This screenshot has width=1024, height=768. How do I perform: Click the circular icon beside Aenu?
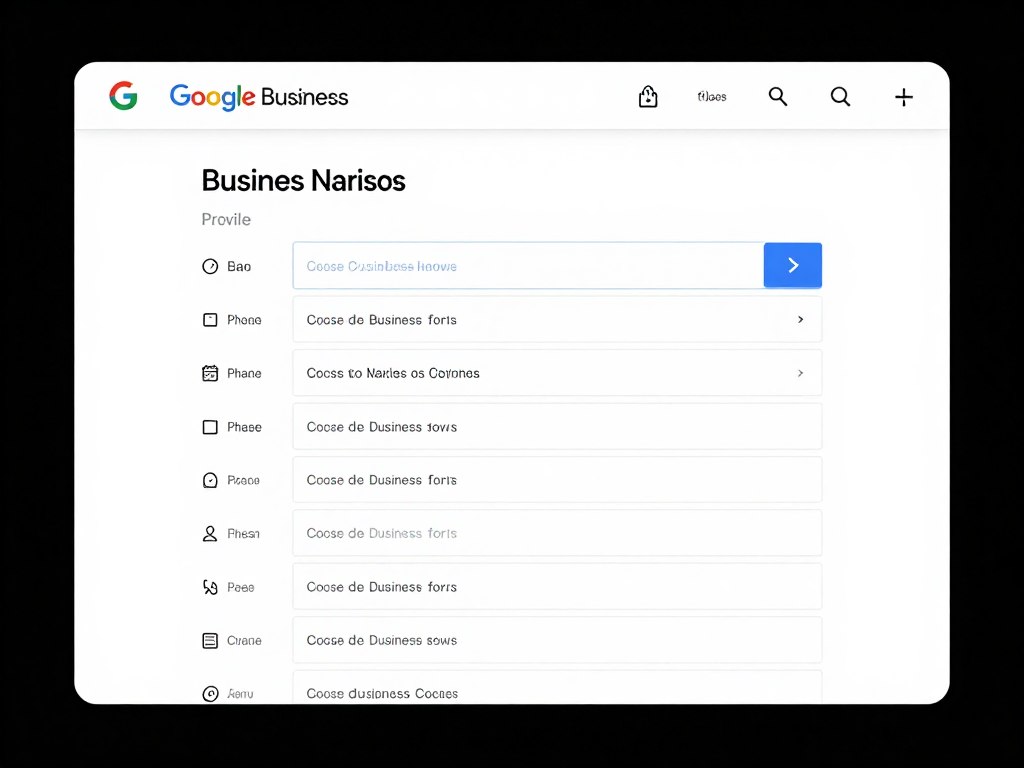pos(210,694)
